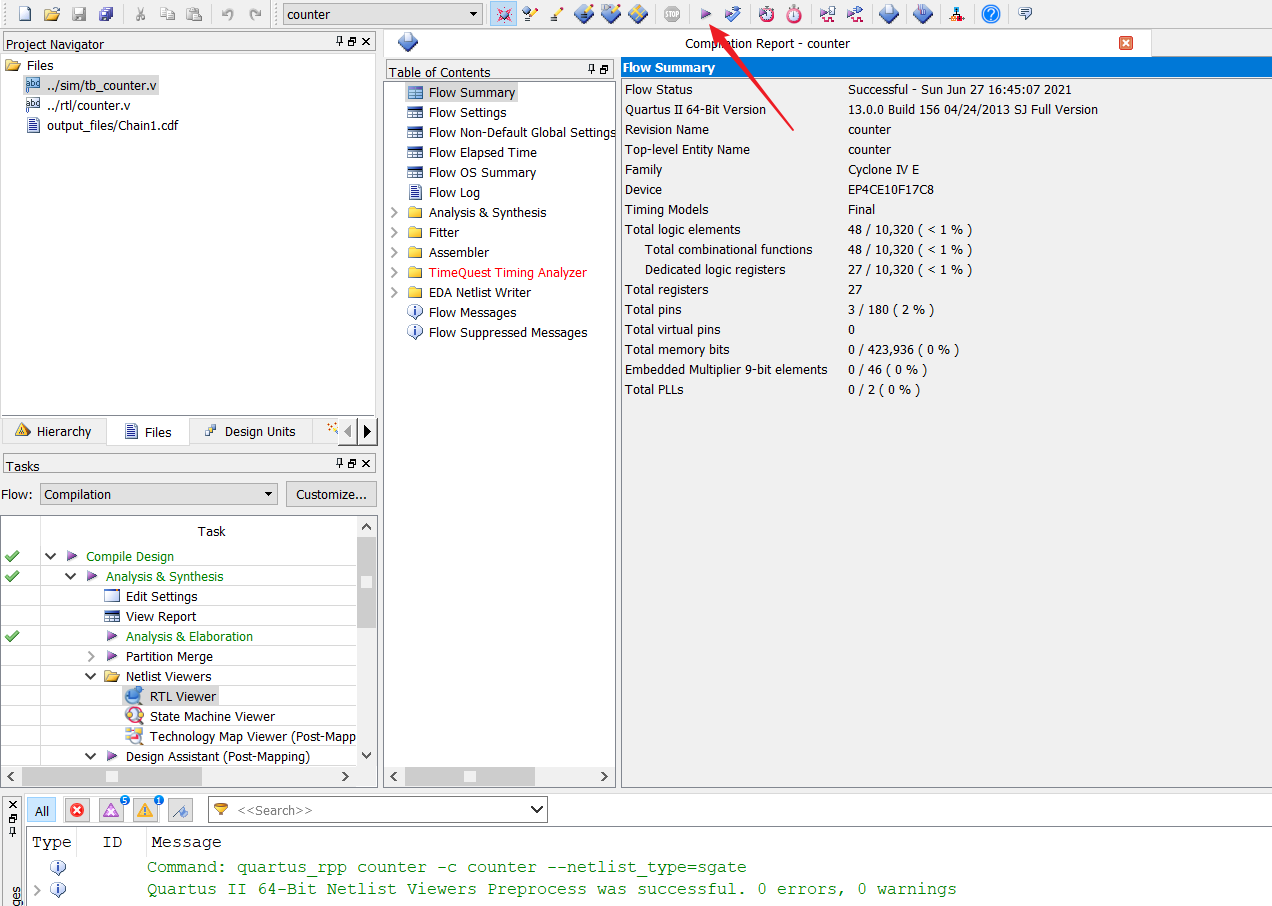Show All messages filter
The width and height of the screenshot is (1272, 906).
coord(42,810)
